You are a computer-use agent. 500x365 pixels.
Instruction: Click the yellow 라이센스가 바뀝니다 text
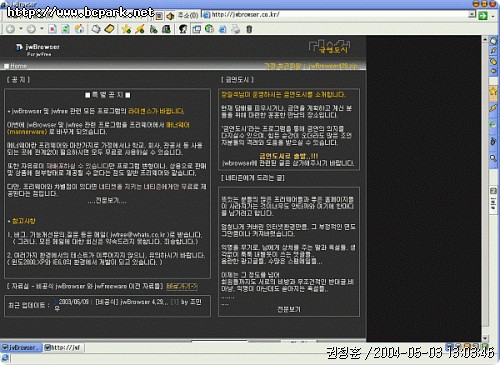click(156, 111)
